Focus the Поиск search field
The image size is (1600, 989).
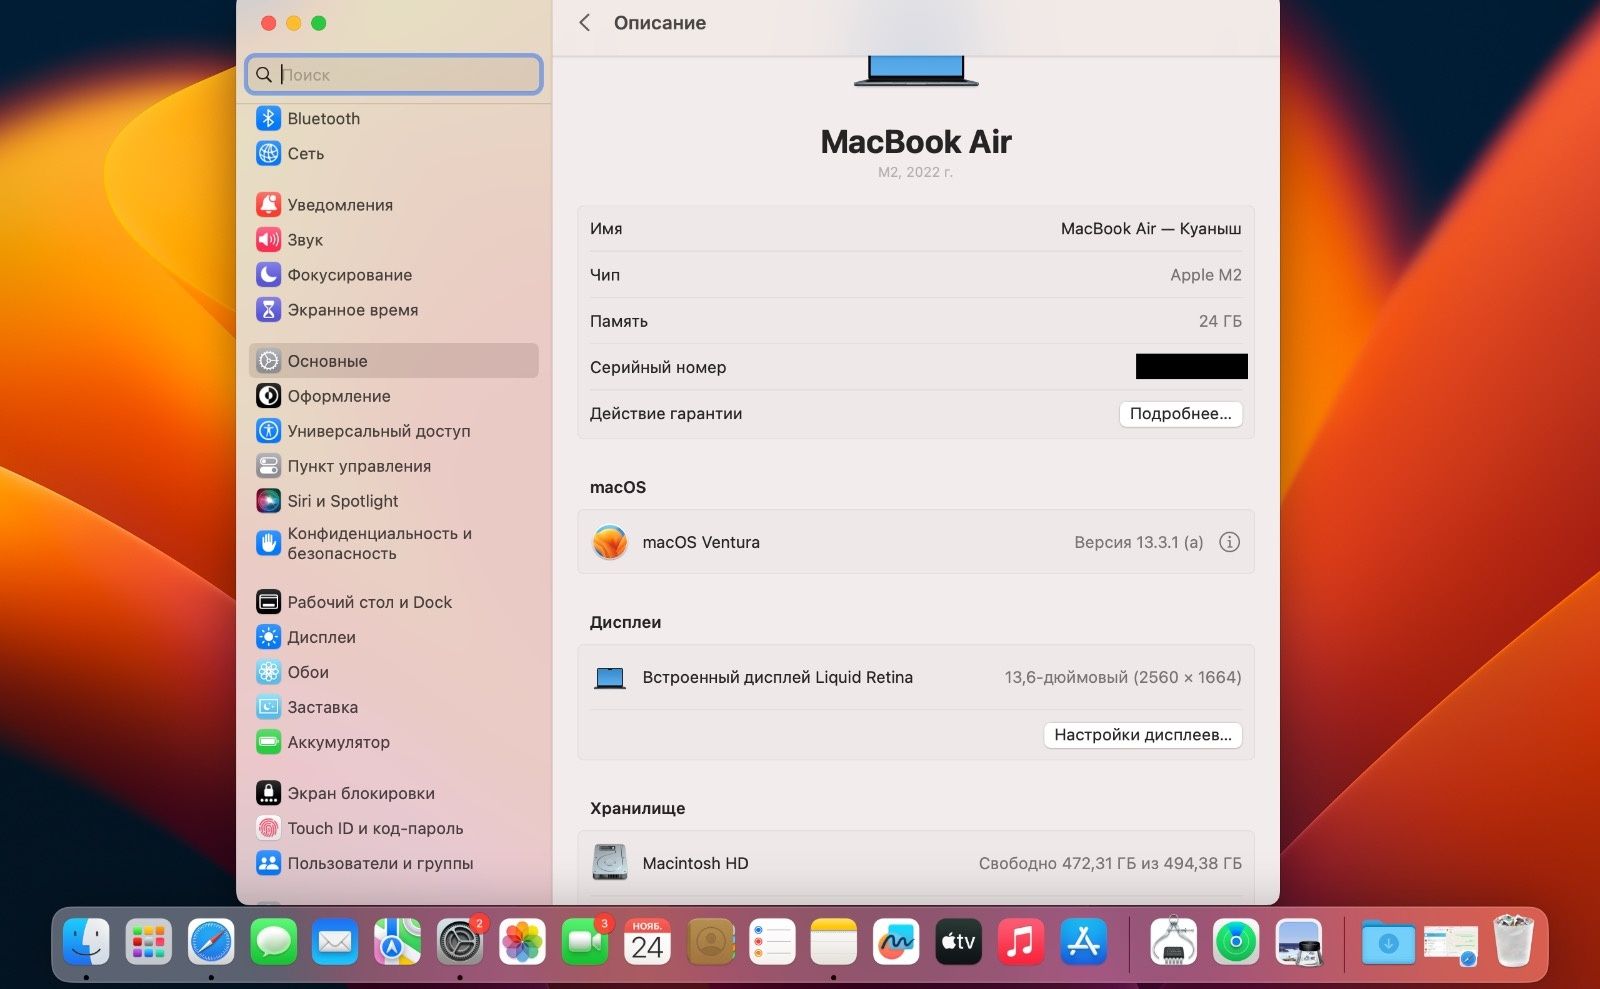(394, 74)
